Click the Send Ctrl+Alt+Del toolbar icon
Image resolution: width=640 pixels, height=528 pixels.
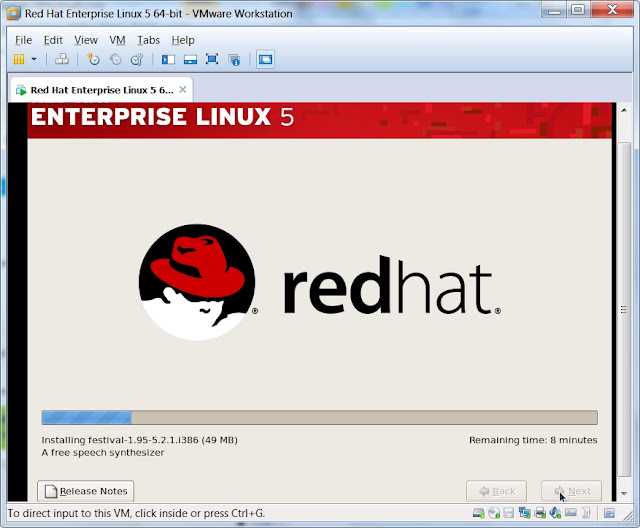pyautogui.click(x=62, y=60)
